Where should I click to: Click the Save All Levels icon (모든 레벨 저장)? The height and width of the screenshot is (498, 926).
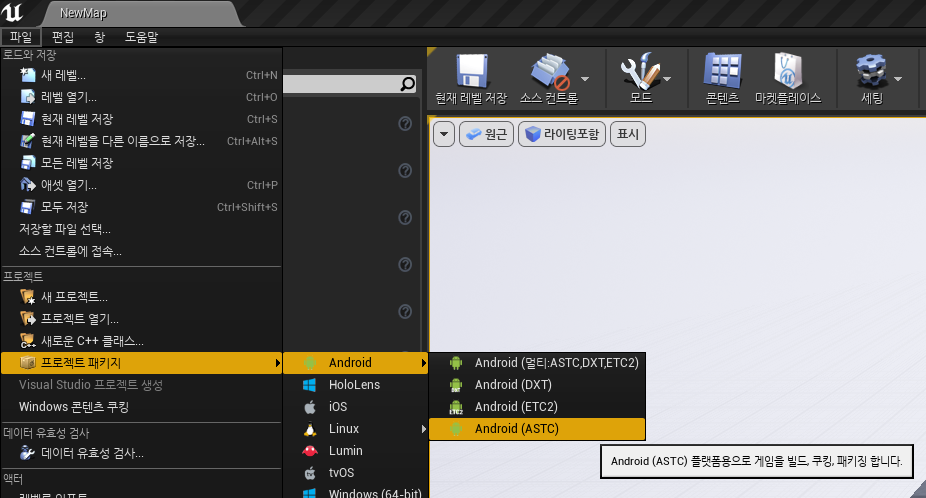(28, 163)
